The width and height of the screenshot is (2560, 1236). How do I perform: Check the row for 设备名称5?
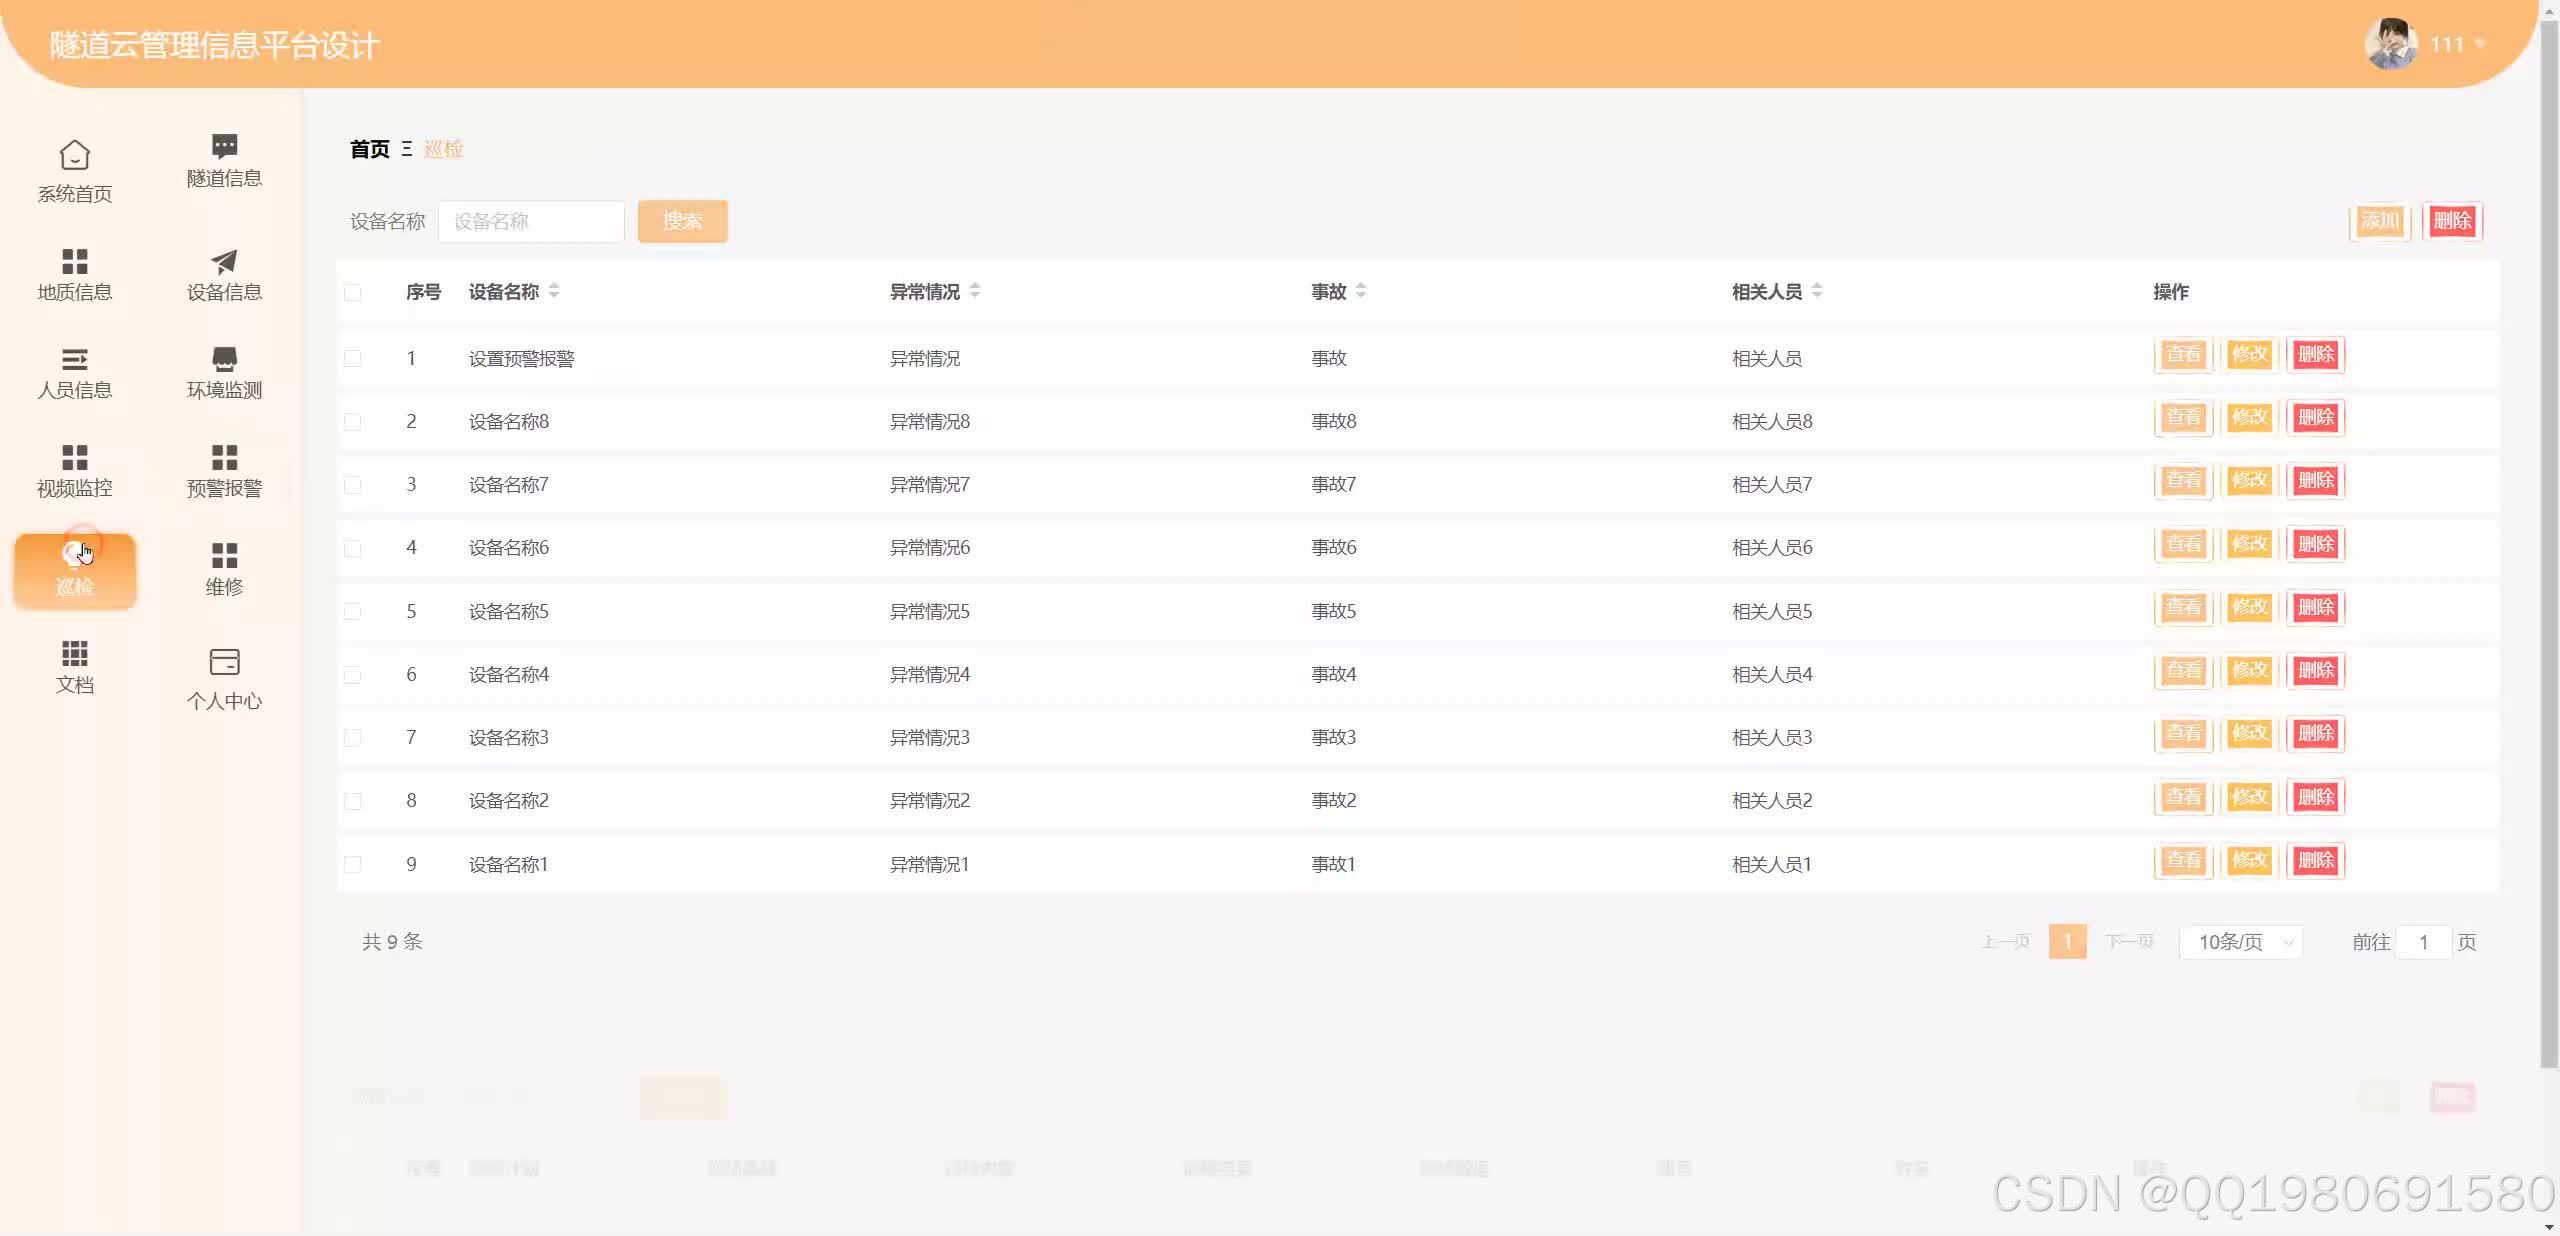[353, 611]
